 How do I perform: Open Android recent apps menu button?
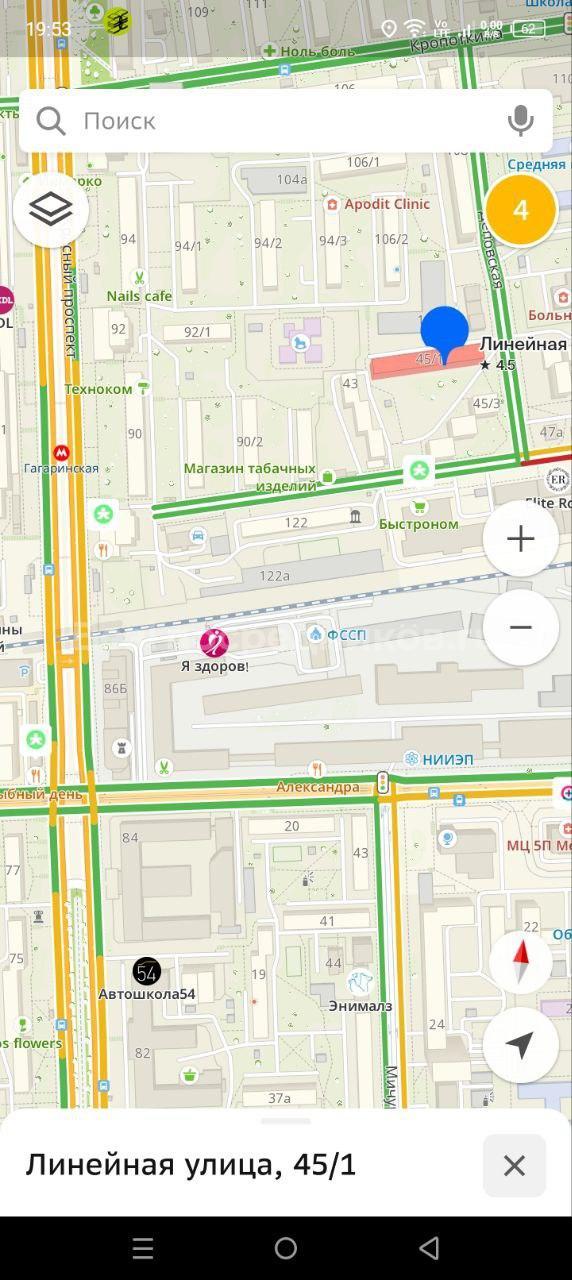[x=143, y=1248]
